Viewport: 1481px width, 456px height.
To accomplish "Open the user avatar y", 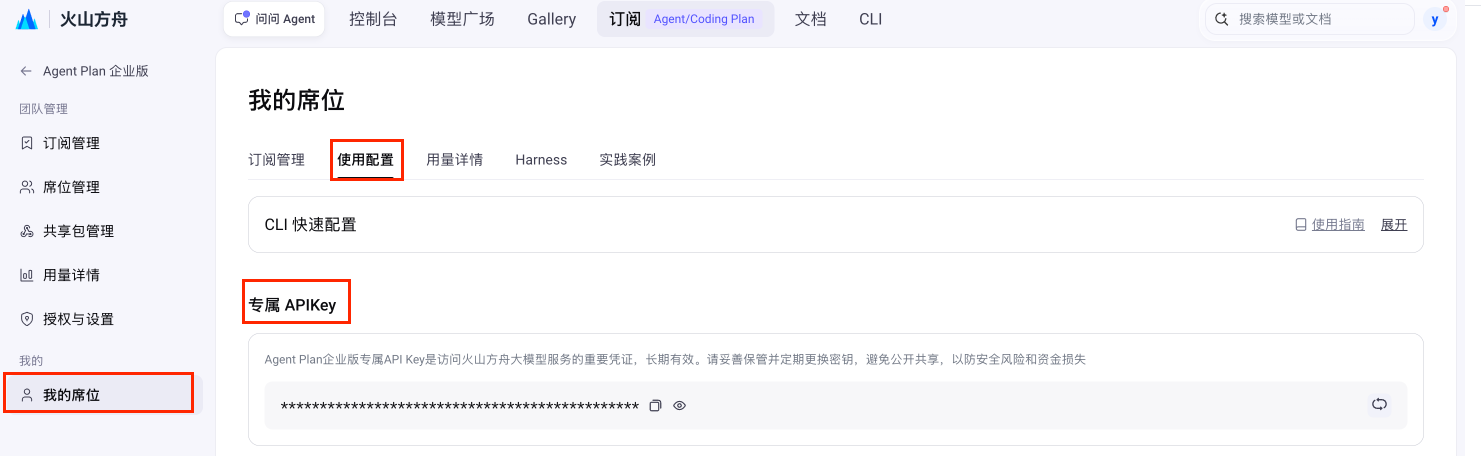I will (x=1435, y=19).
